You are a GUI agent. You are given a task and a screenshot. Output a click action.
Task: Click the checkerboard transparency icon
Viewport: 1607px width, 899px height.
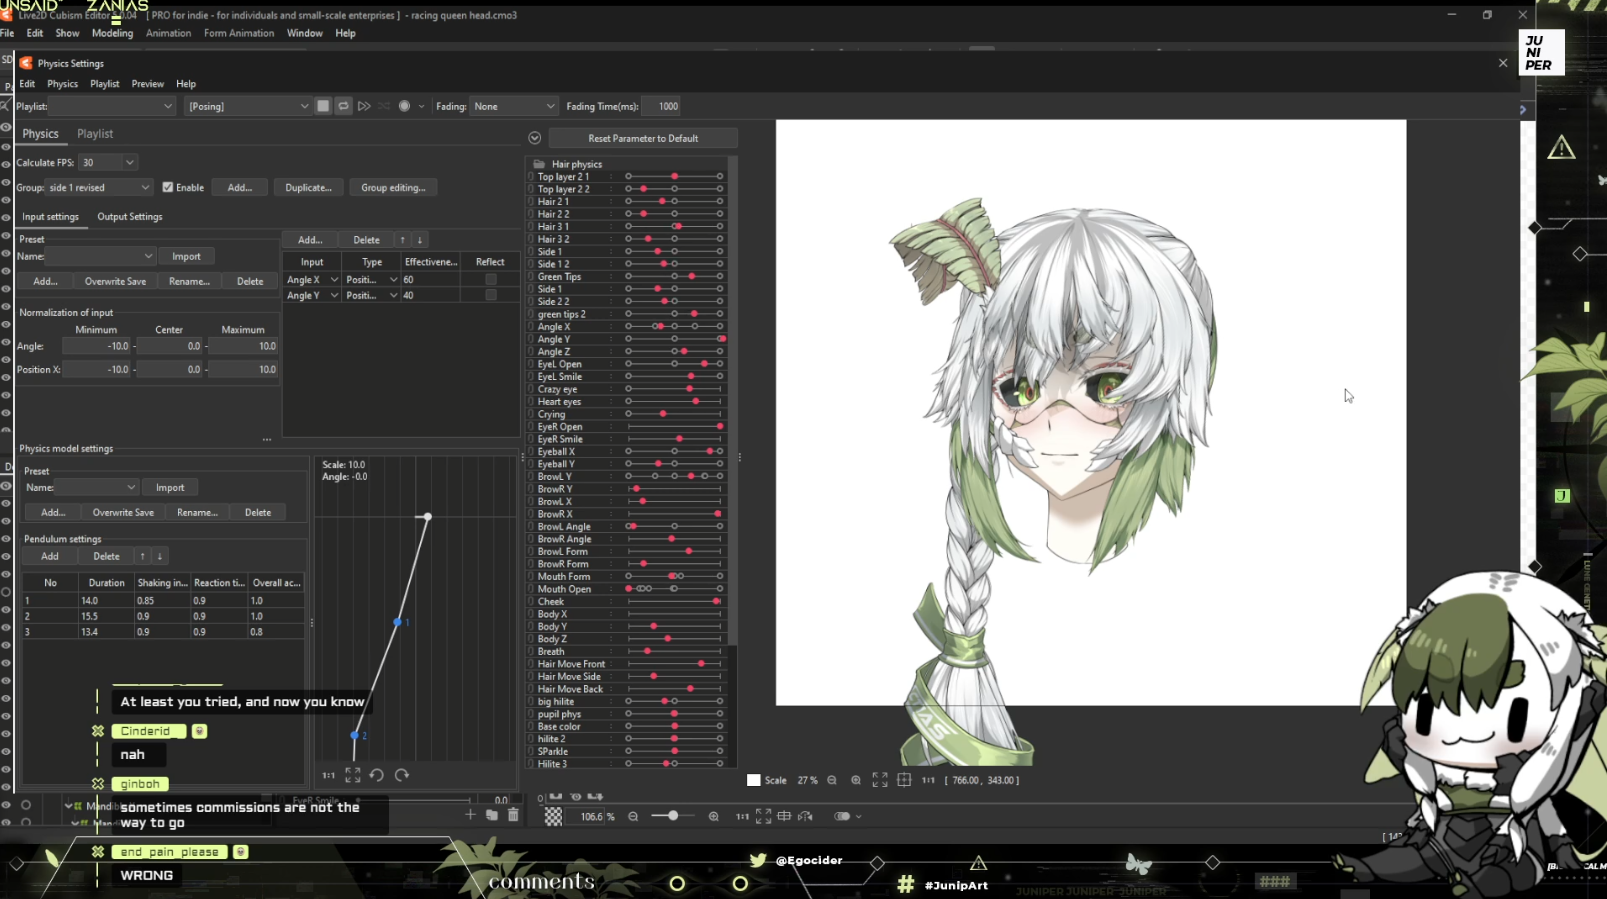553,816
